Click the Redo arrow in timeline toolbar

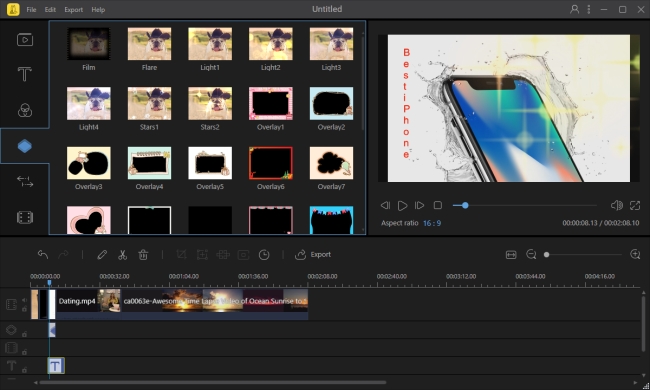63,254
